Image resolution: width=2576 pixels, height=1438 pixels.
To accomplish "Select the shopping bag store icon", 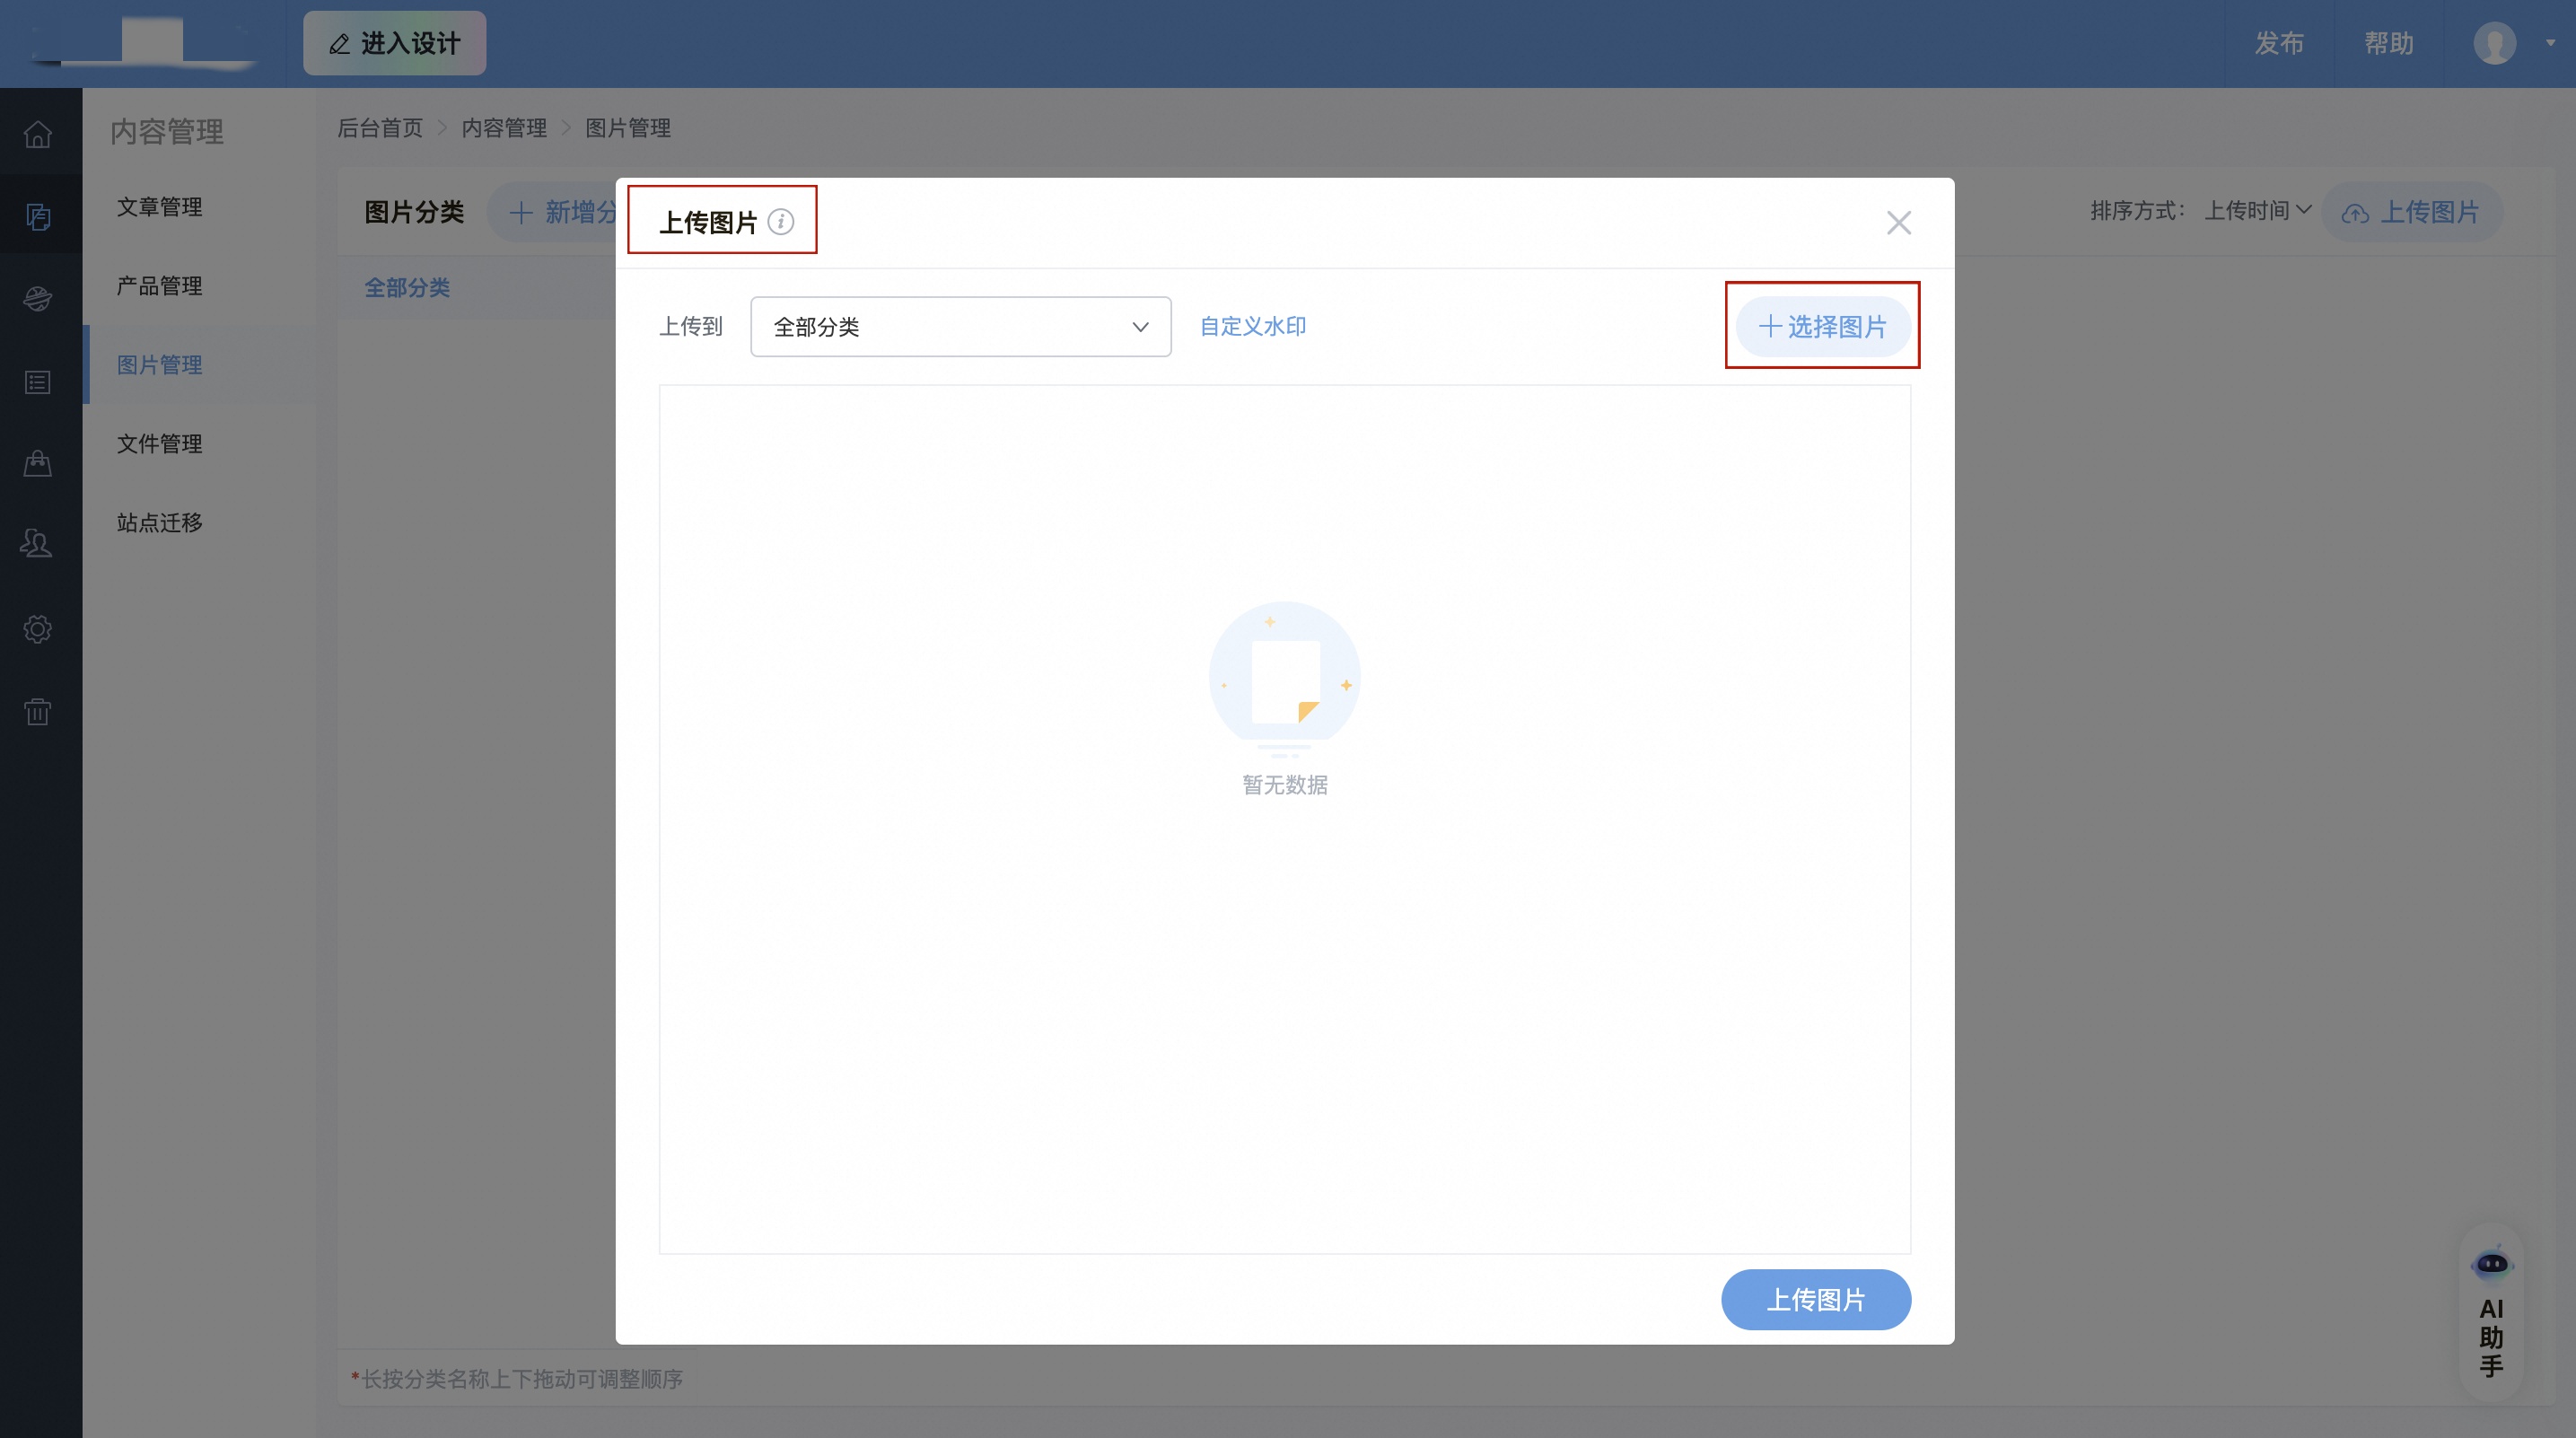I will 37,462.
